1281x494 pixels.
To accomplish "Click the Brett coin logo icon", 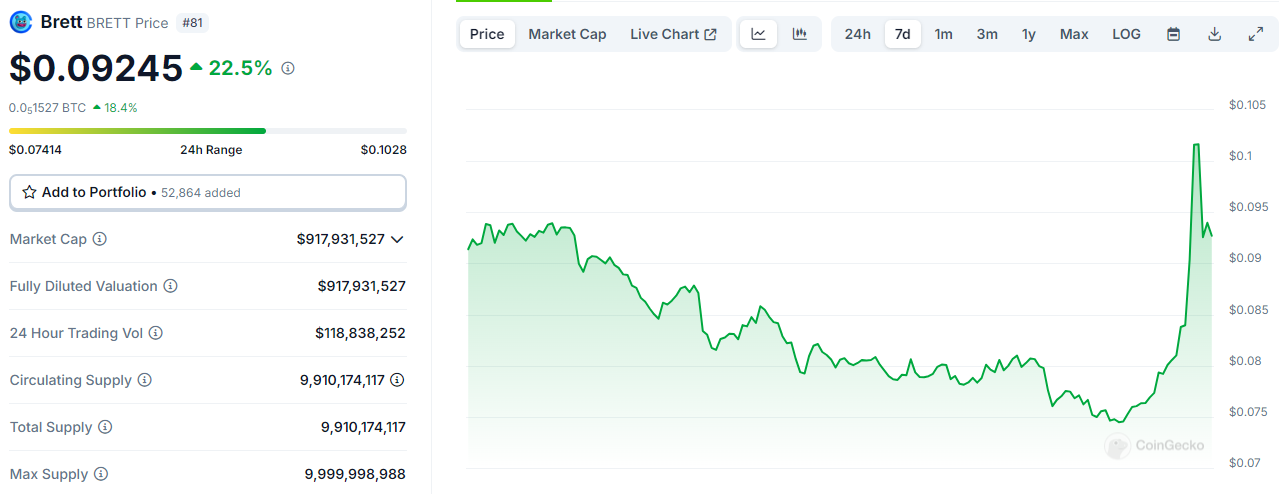I will [x=21, y=22].
